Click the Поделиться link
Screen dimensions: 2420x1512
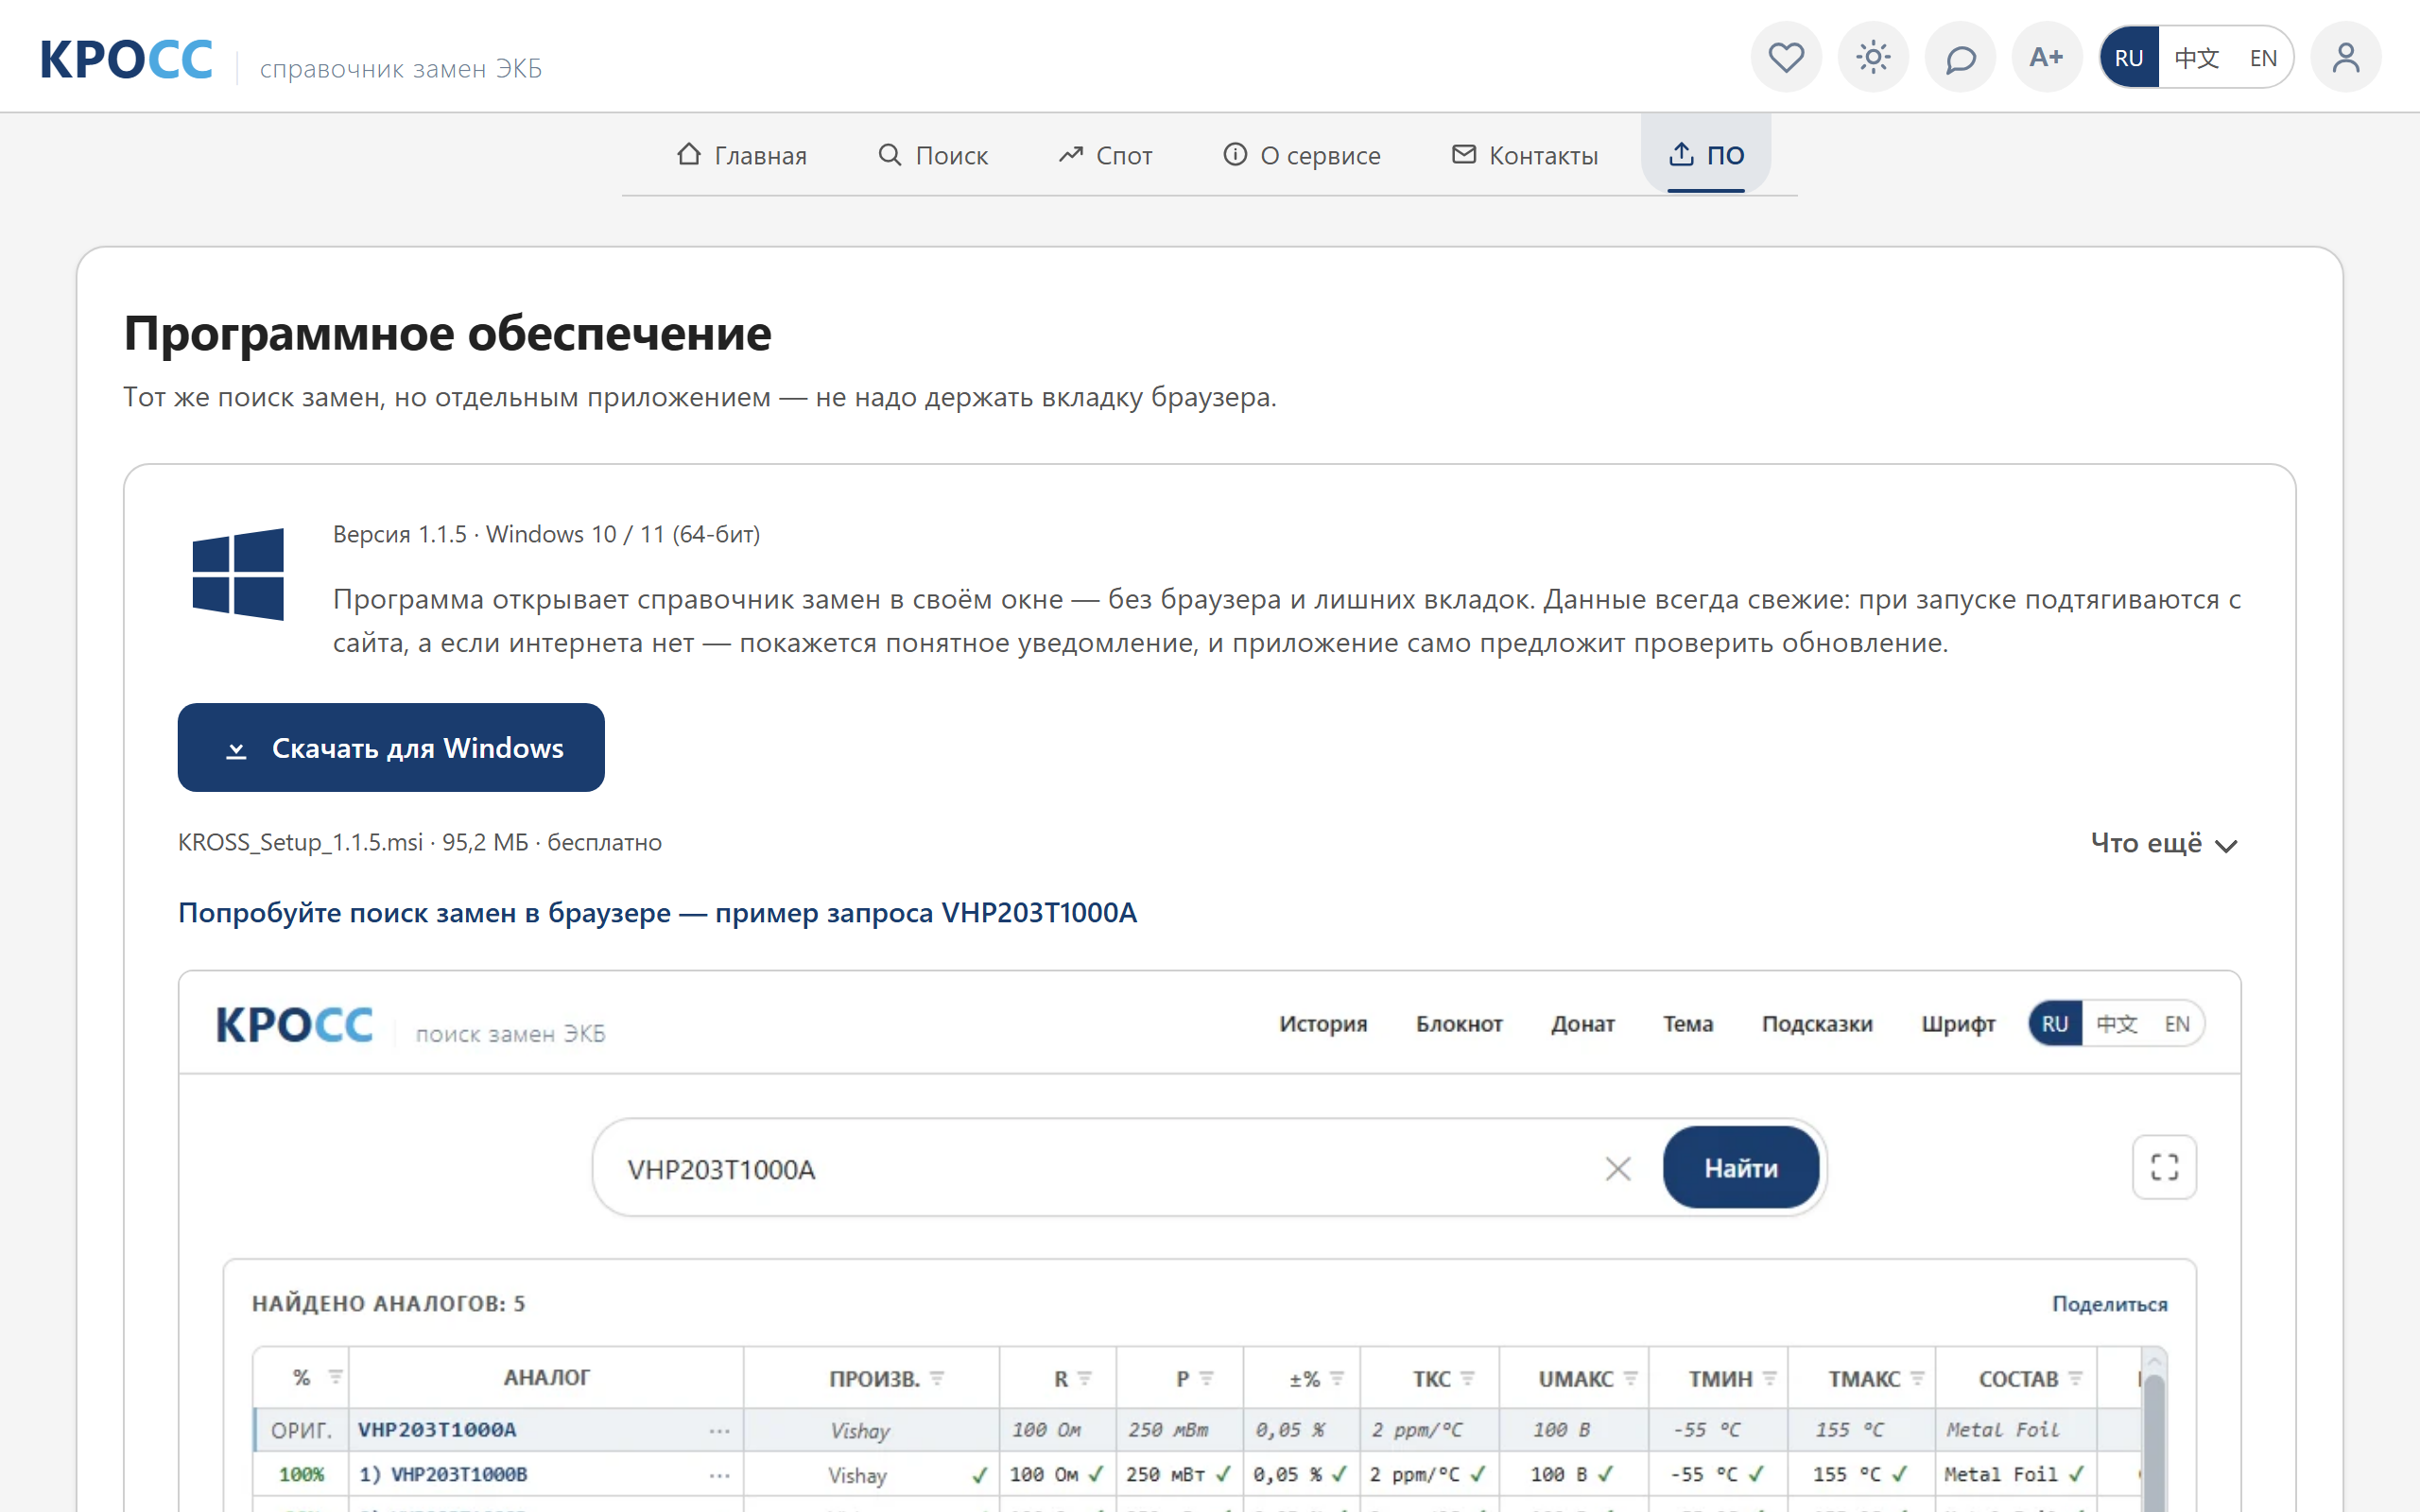(2109, 1303)
